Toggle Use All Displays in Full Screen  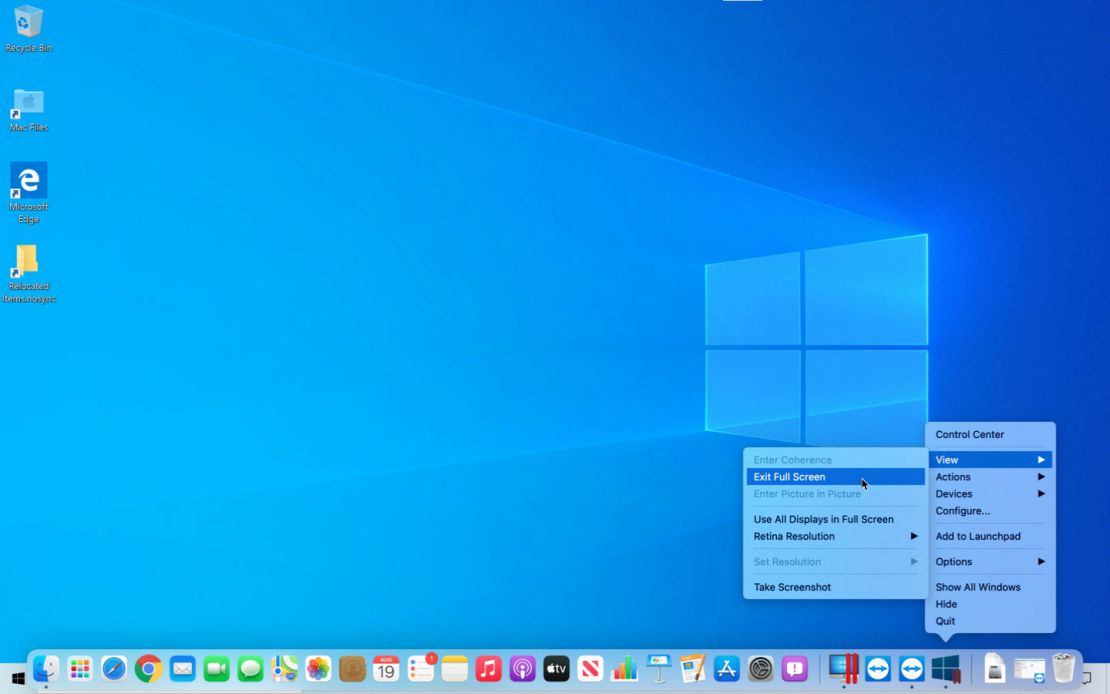(x=823, y=519)
